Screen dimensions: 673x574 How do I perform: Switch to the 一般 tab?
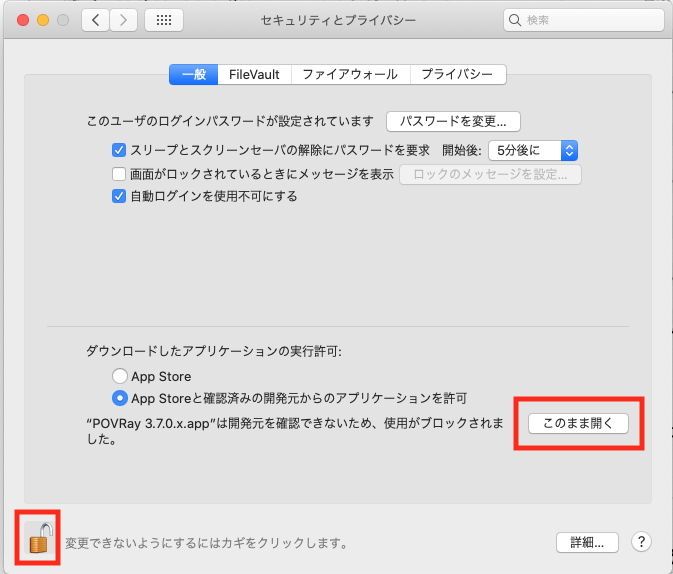tap(194, 74)
